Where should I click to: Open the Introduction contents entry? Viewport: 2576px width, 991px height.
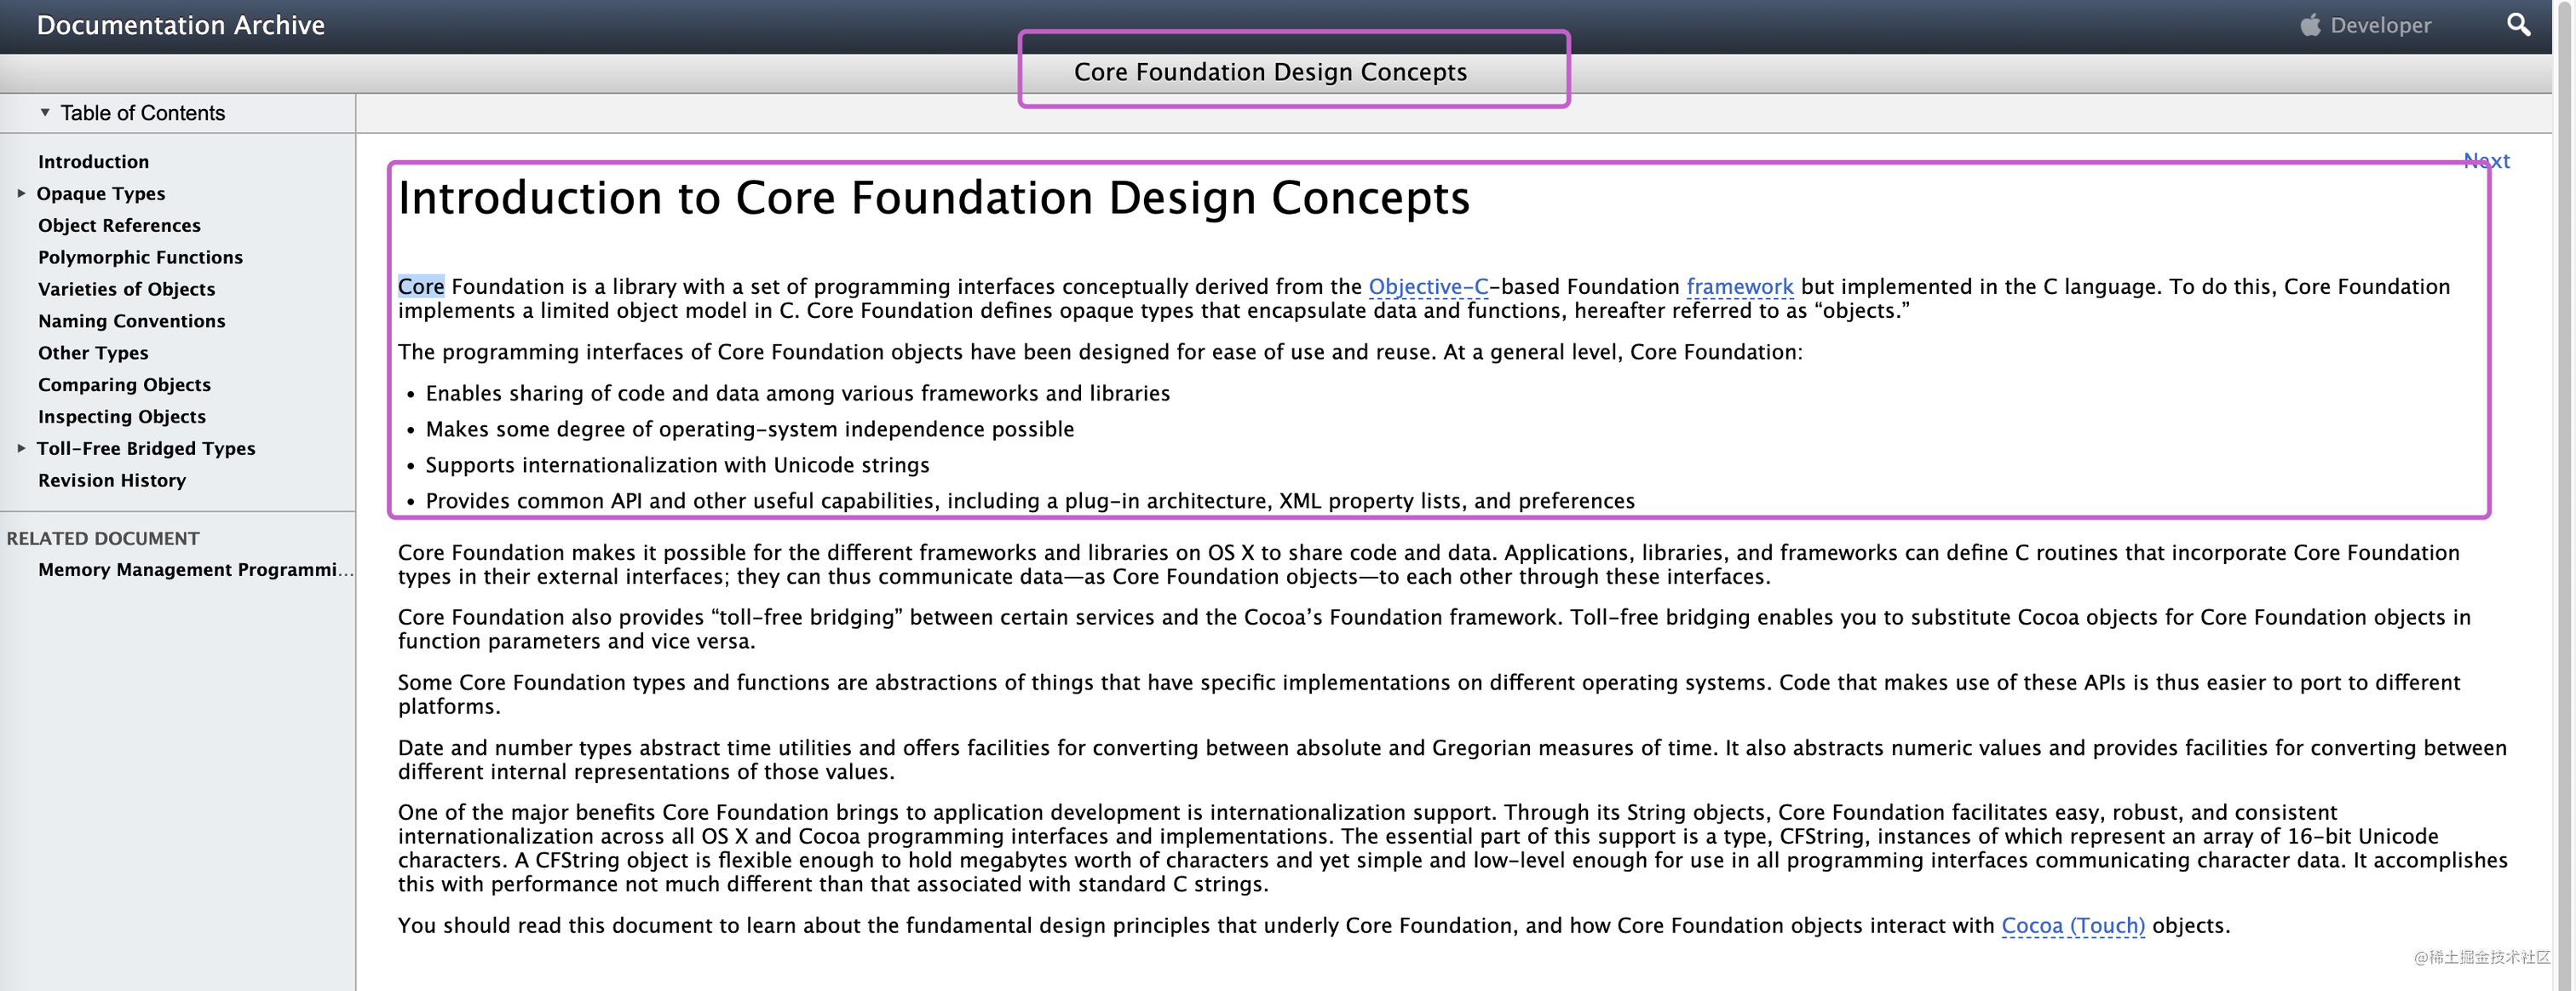(x=93, y=161)
